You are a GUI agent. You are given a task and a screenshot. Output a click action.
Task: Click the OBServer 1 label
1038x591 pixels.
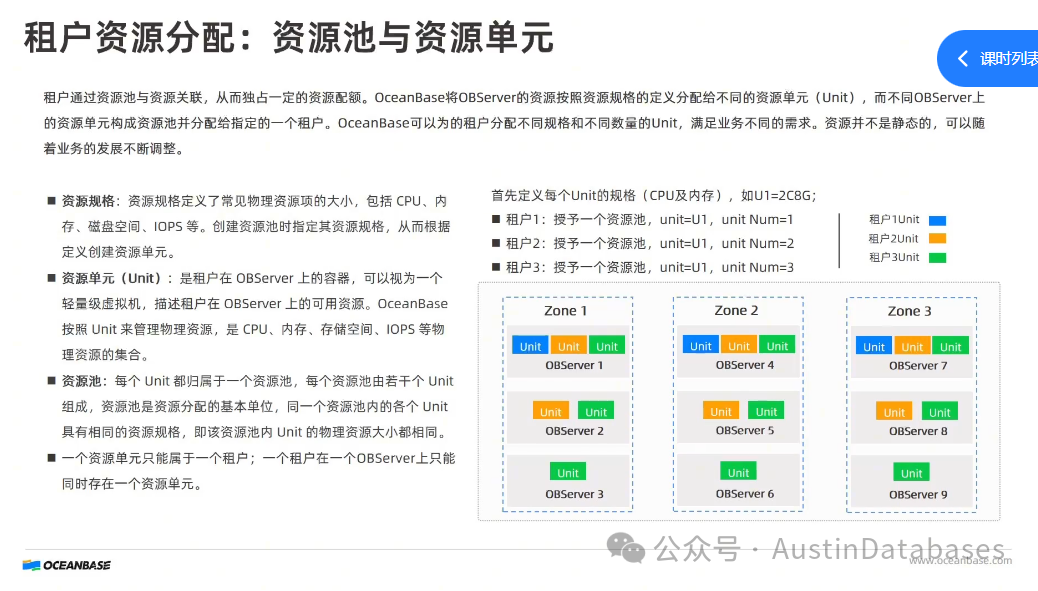tap(574, 365)
